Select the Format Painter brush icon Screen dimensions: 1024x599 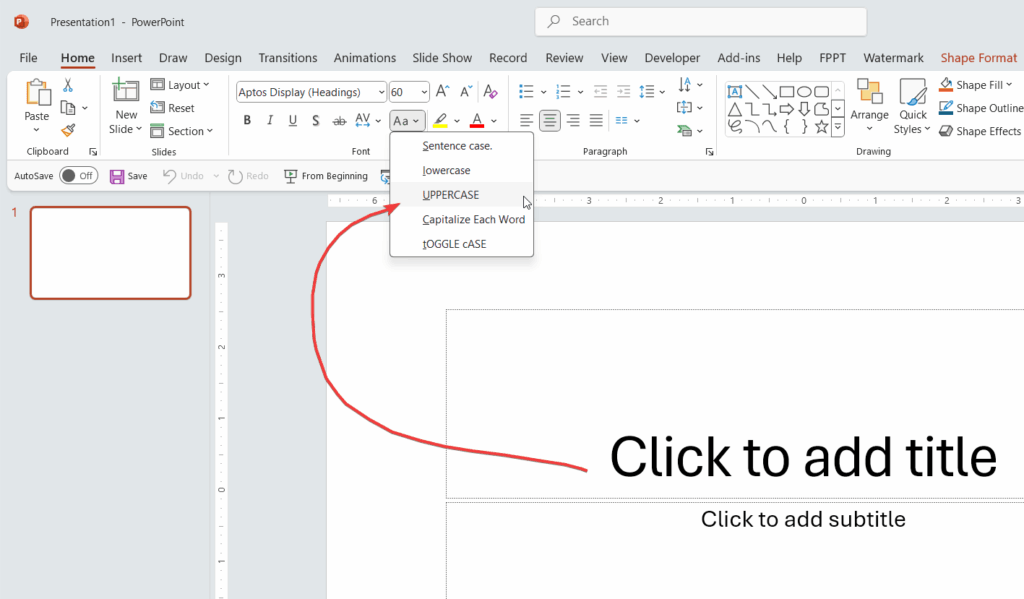(x=68, y=131)
